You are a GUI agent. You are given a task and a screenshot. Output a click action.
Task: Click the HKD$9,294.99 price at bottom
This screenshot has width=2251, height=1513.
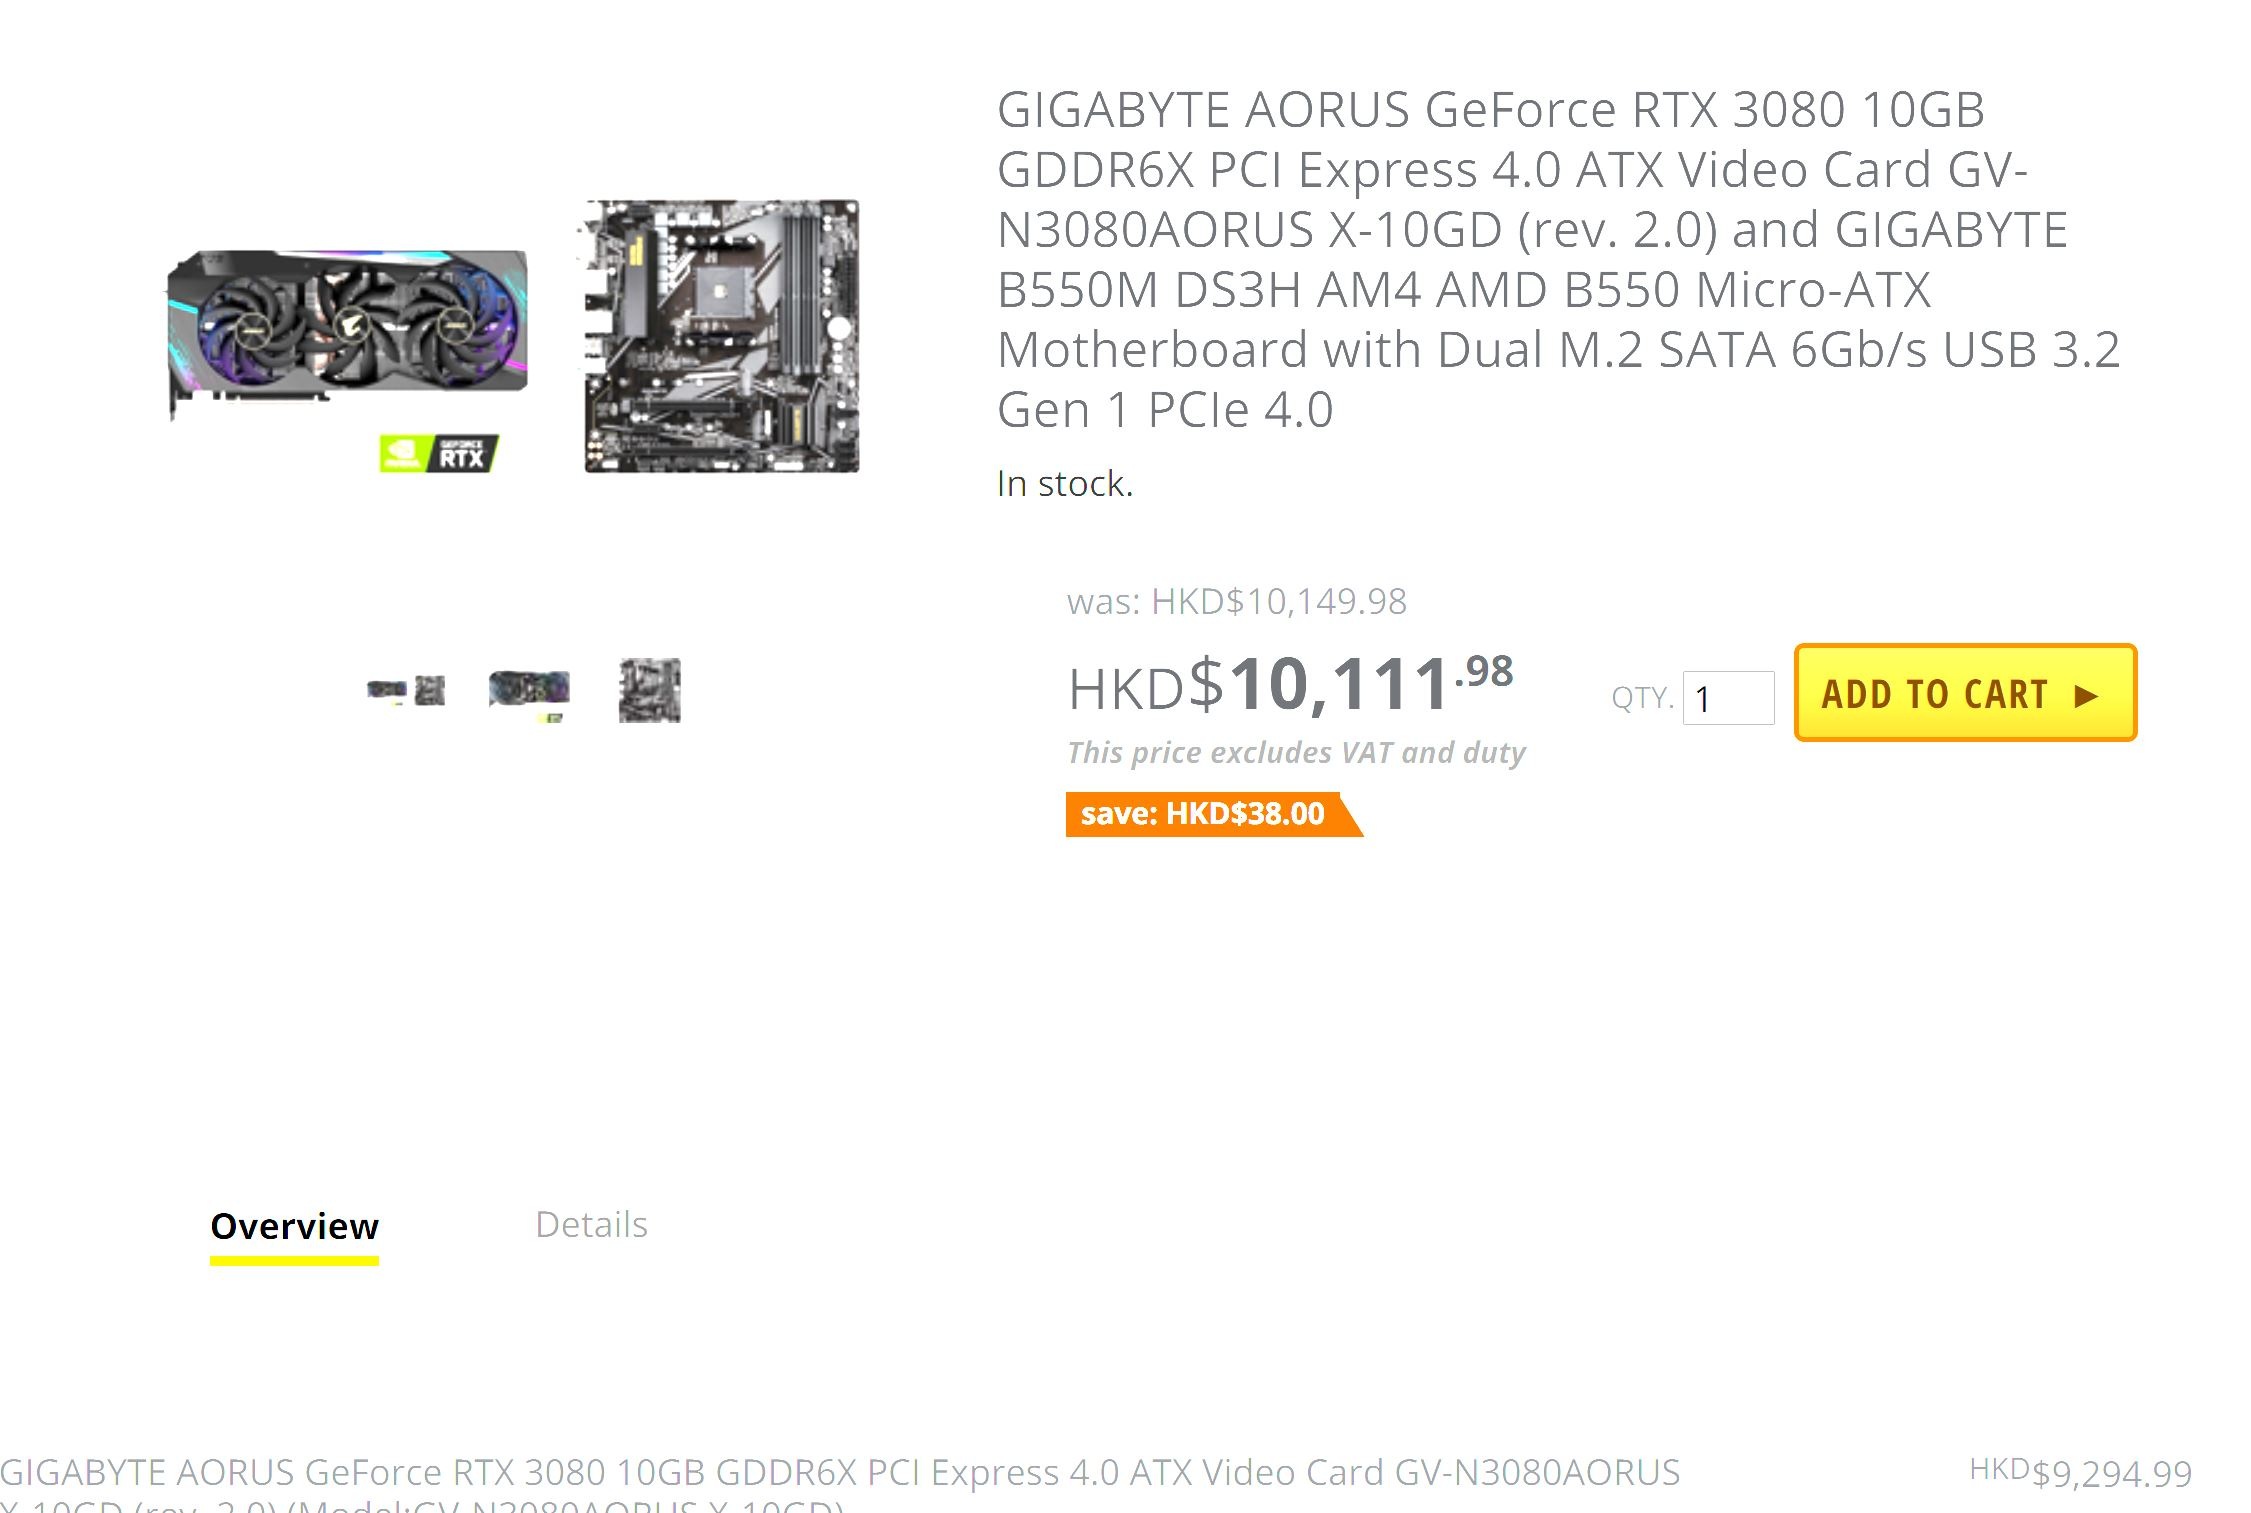point(2080,1472)
